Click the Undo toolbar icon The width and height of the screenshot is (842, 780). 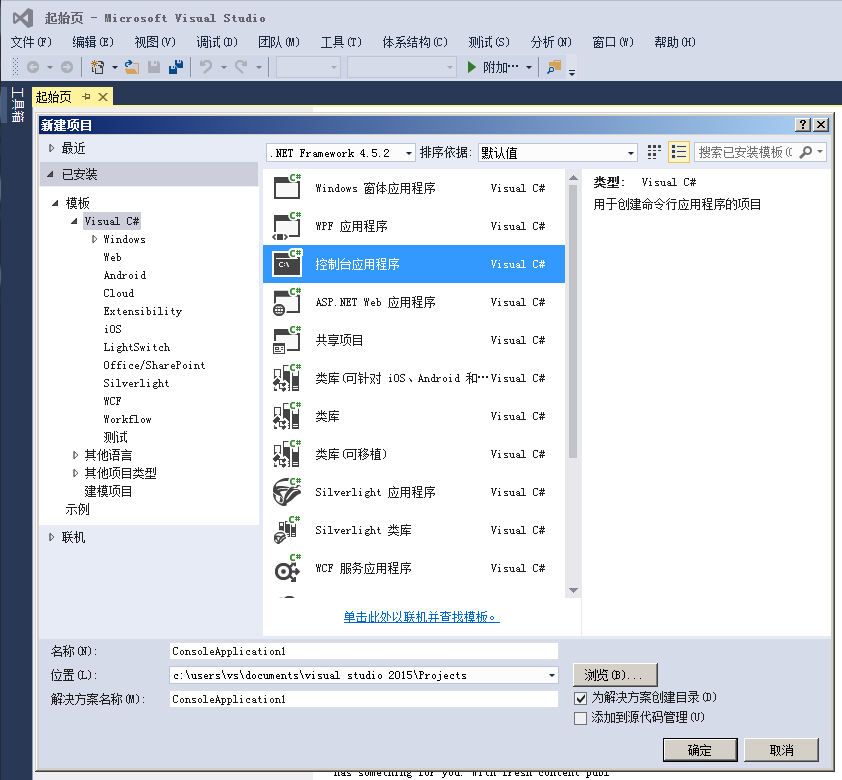[206, 67]
